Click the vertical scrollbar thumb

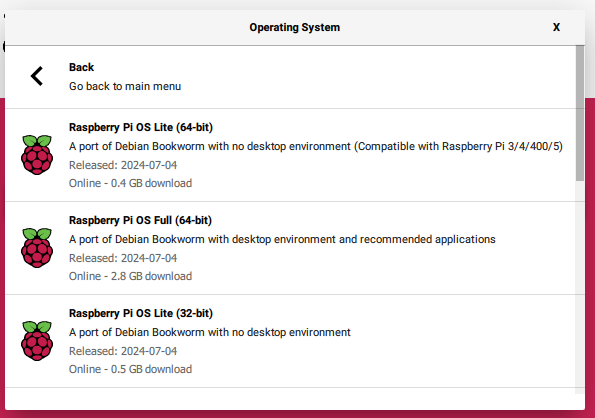[x=579, y=113]
